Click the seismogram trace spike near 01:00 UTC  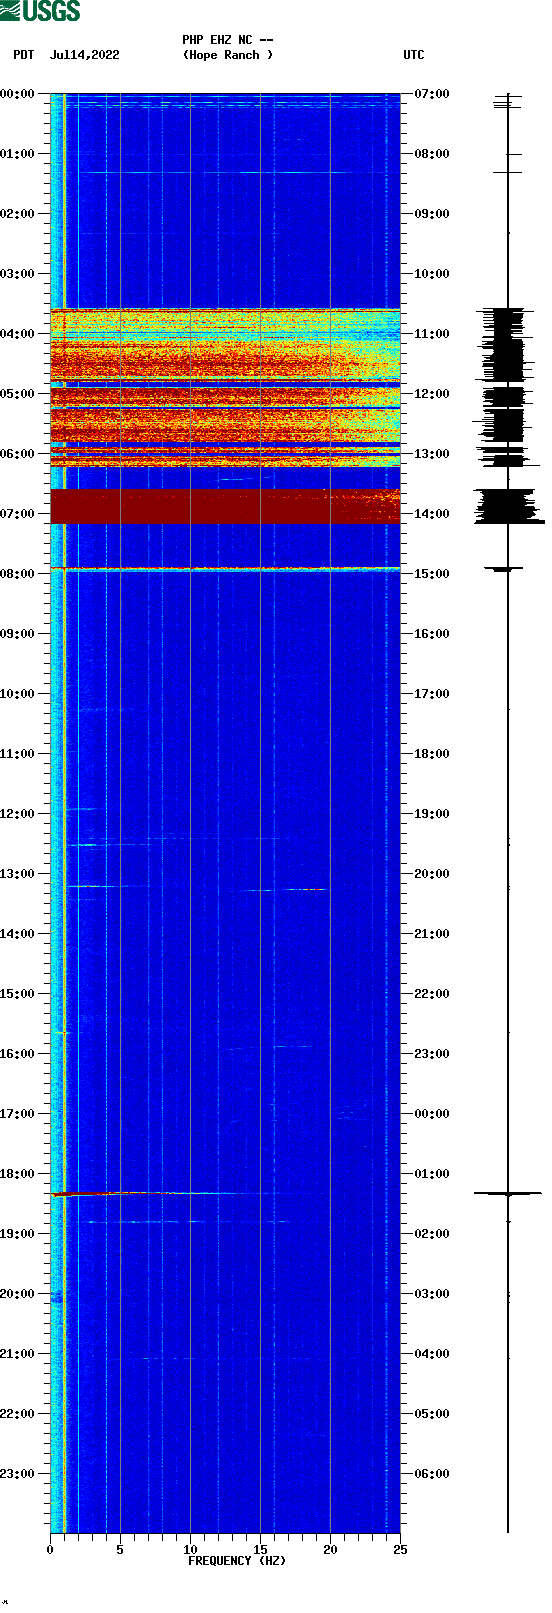[x=508, y=1193]
